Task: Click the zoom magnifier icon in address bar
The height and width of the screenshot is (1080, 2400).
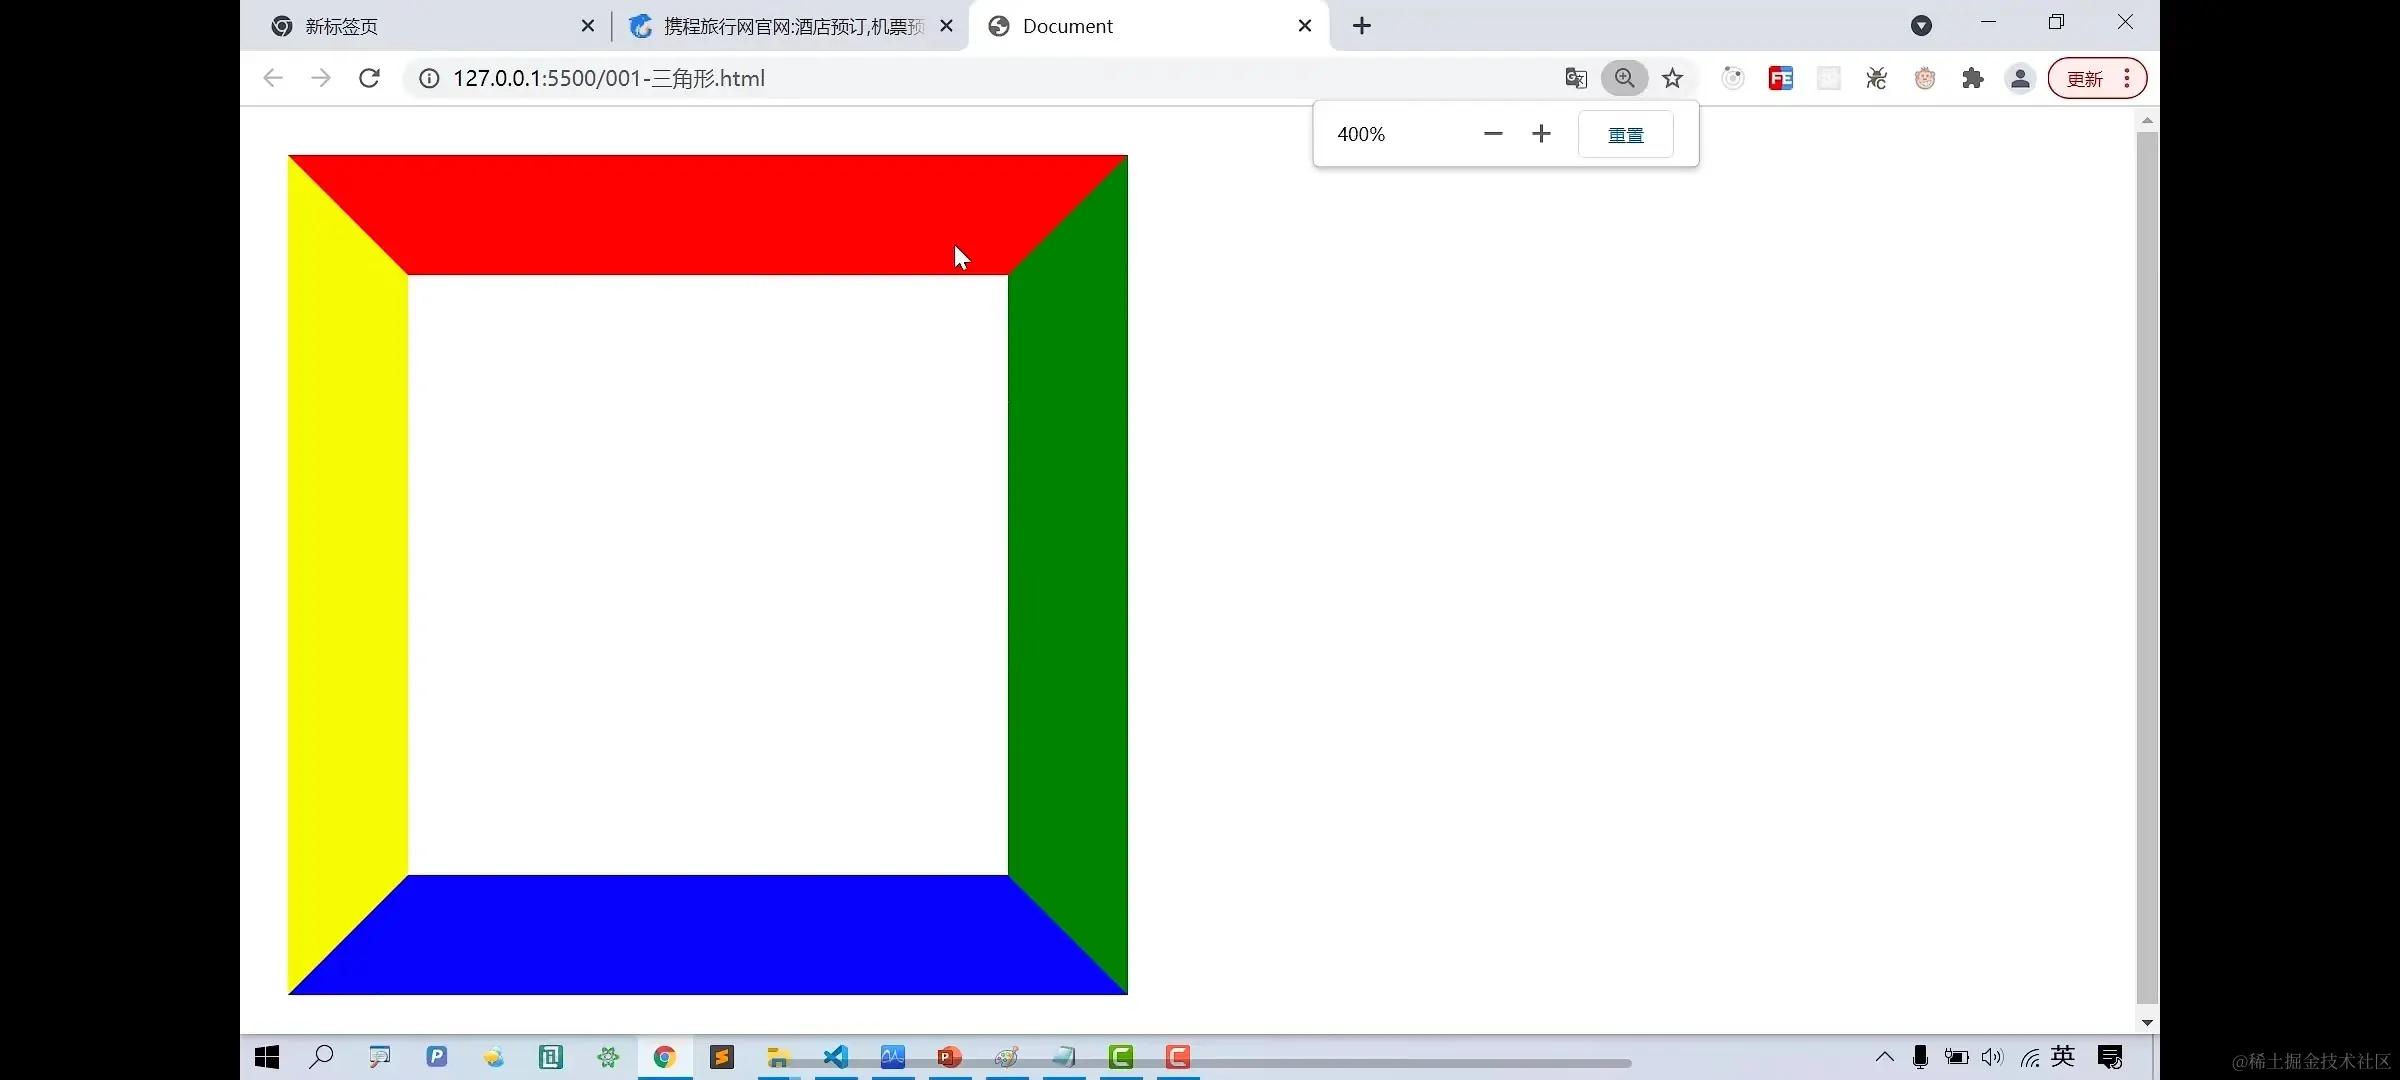Action: (x=1624, y=78)
